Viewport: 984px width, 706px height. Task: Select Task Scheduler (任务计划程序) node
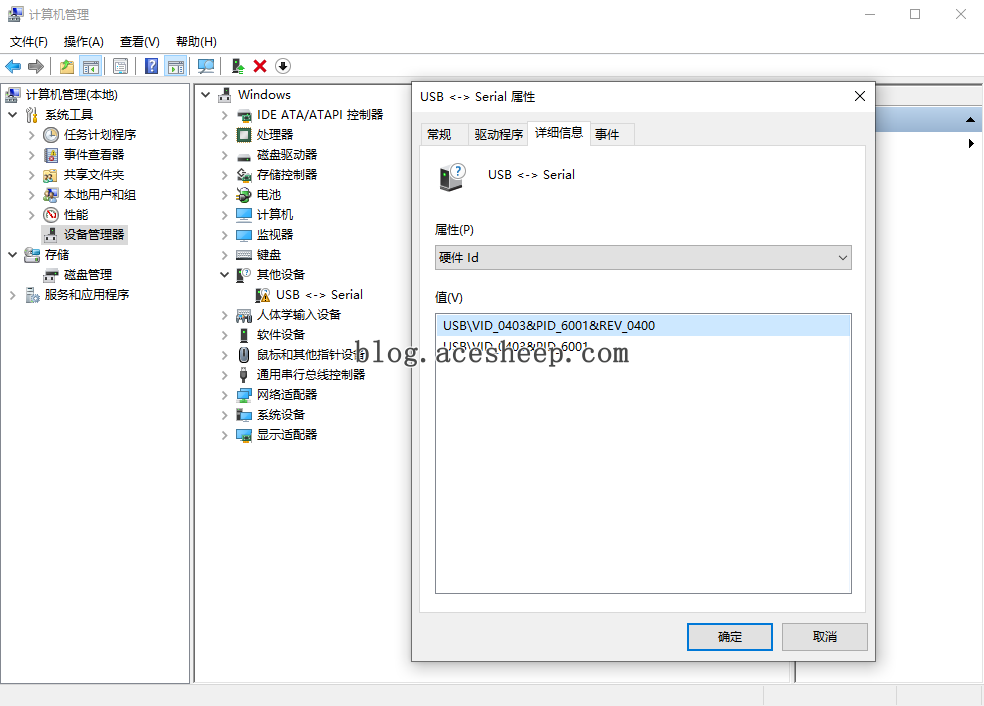tap(100, 134)
